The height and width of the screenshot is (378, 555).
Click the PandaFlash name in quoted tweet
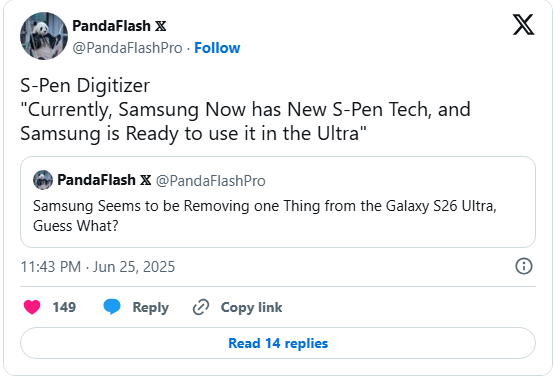pyautogui.click(x=96, y=180)
